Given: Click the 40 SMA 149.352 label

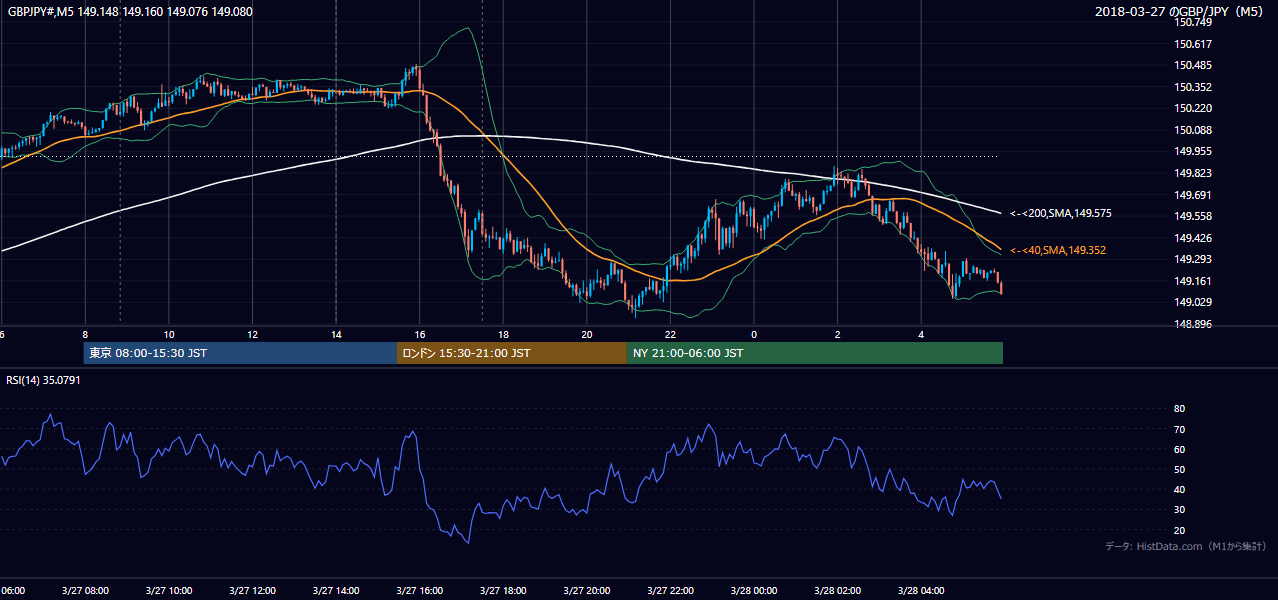Looking at the screenshot, I should (1057, 250).
